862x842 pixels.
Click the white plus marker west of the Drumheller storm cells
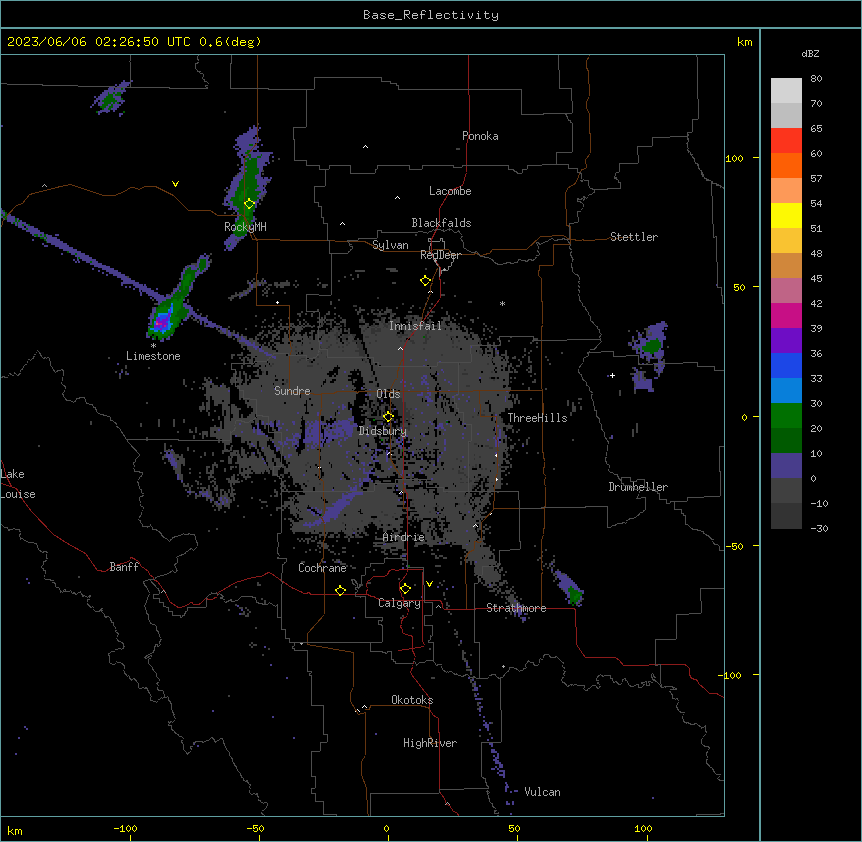(612, 375)
